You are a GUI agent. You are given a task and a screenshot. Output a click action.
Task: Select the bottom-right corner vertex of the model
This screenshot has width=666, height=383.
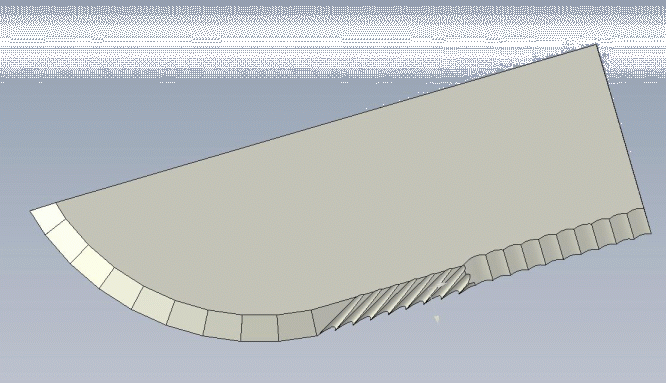(650, 232)
